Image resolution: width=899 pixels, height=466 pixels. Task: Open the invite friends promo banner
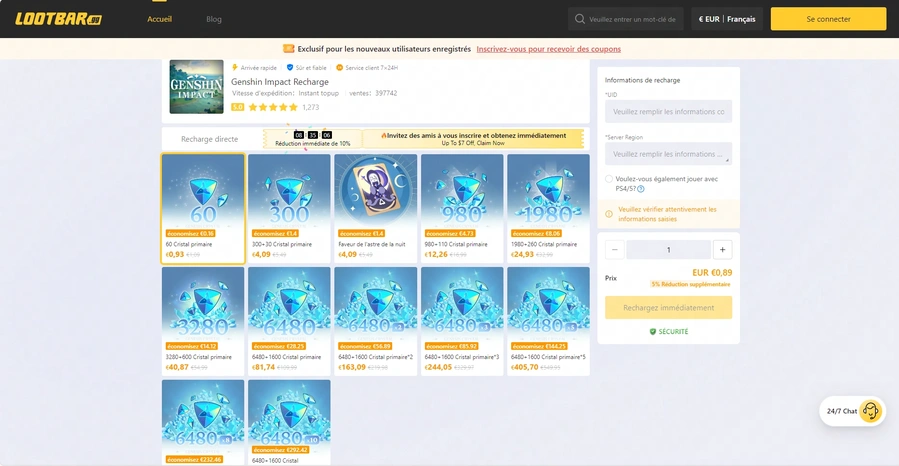473,139
